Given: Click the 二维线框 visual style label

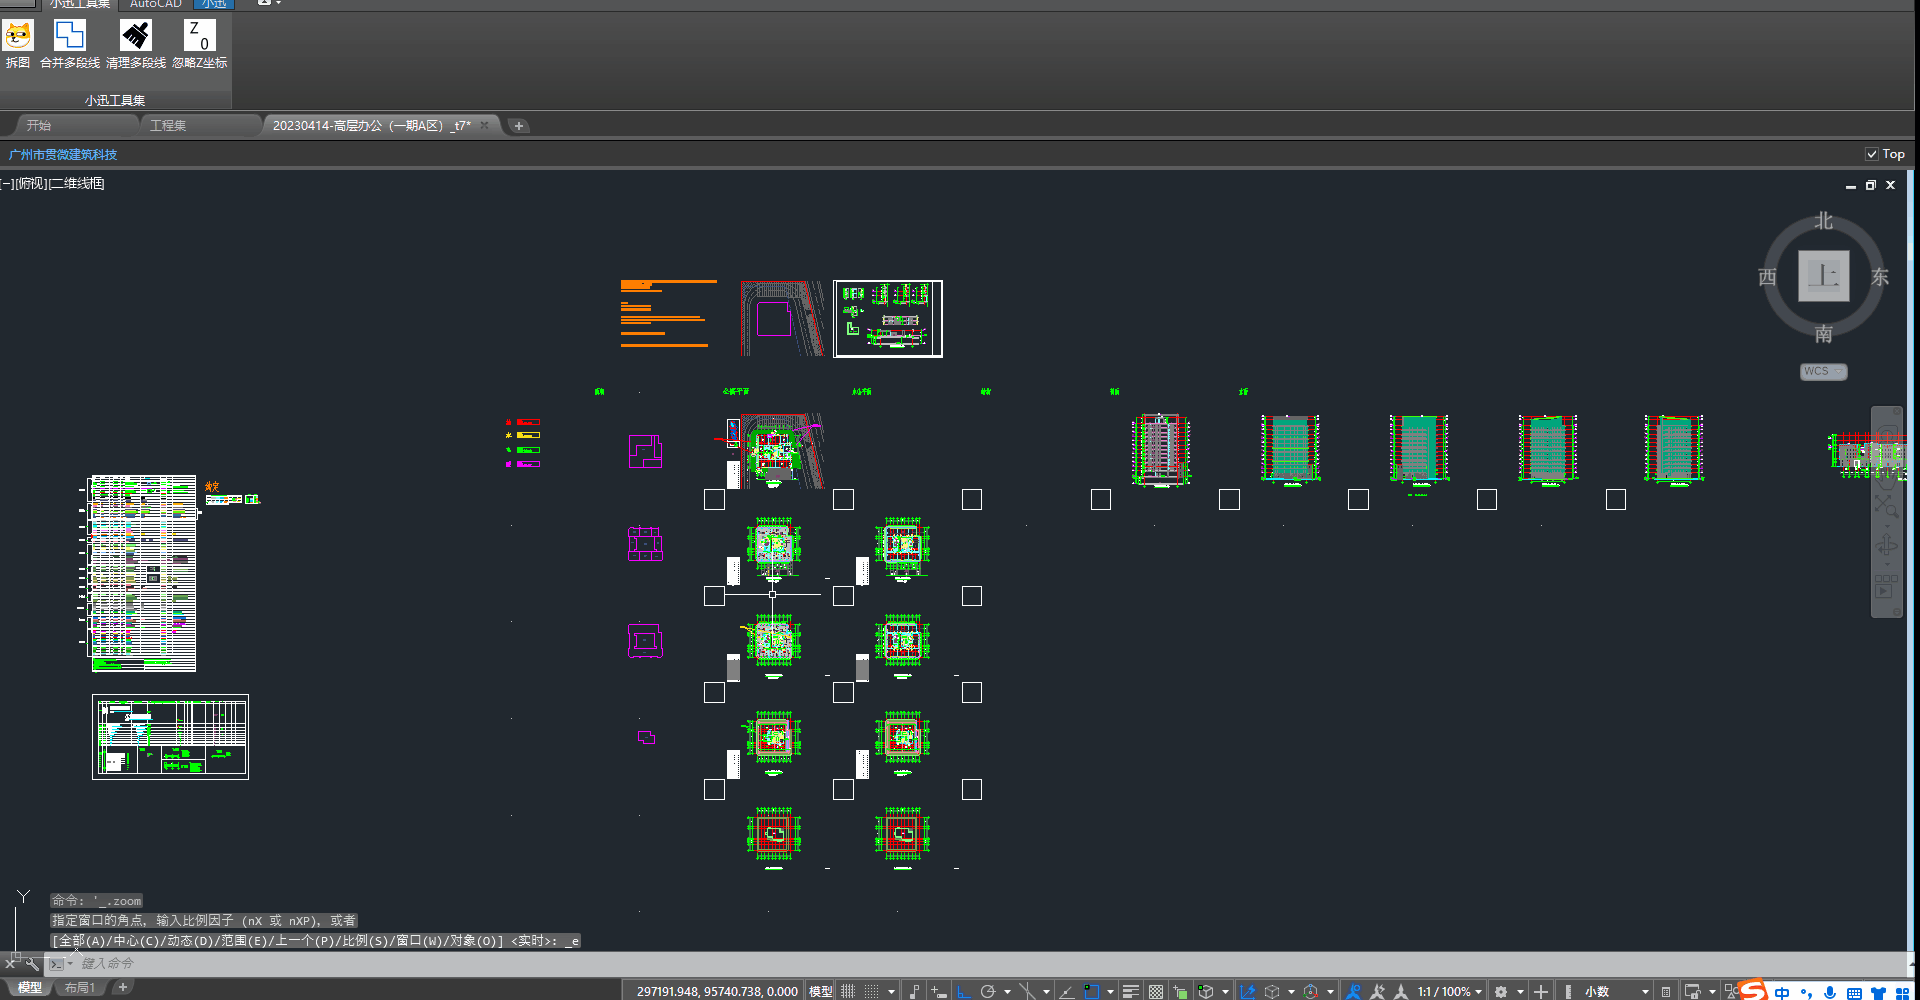Looking at the screenshot, I should click(x=77, y=183).
